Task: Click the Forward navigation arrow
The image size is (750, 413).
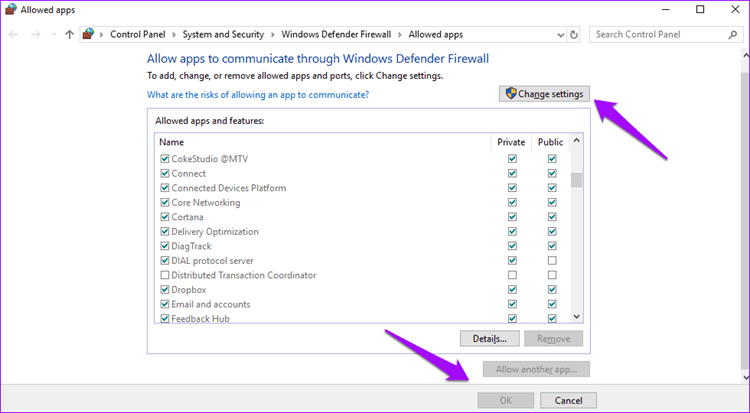Action: point(36,34)
